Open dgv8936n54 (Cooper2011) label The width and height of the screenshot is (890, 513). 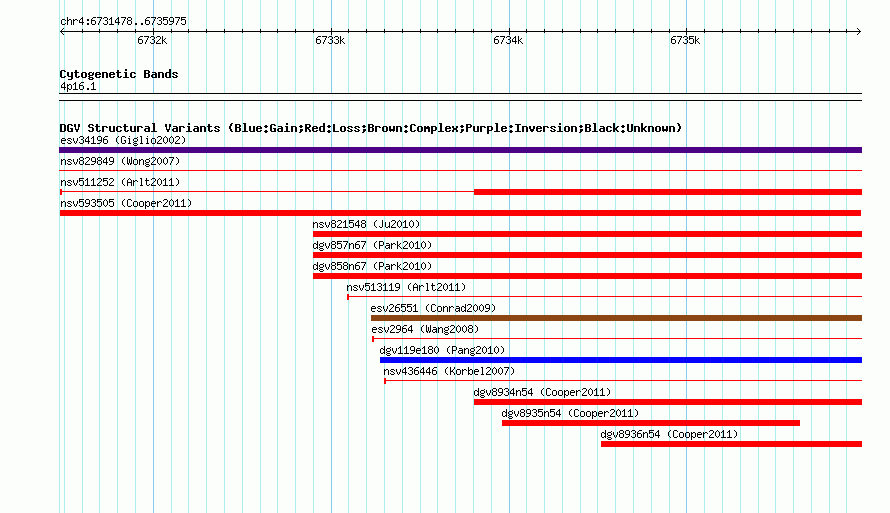click(669, 434)
